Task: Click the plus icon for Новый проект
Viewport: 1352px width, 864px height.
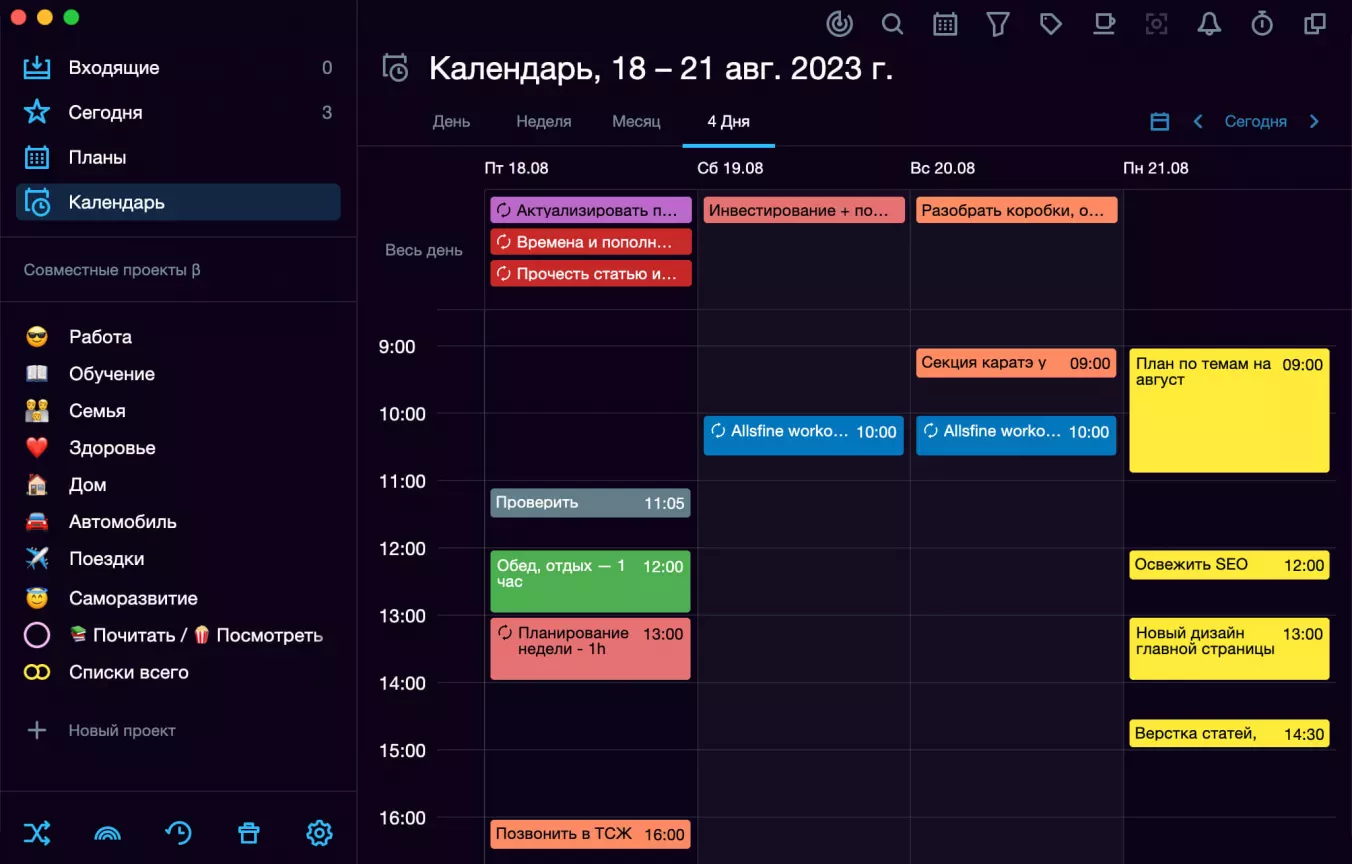Action: click(x=37, y=730)
